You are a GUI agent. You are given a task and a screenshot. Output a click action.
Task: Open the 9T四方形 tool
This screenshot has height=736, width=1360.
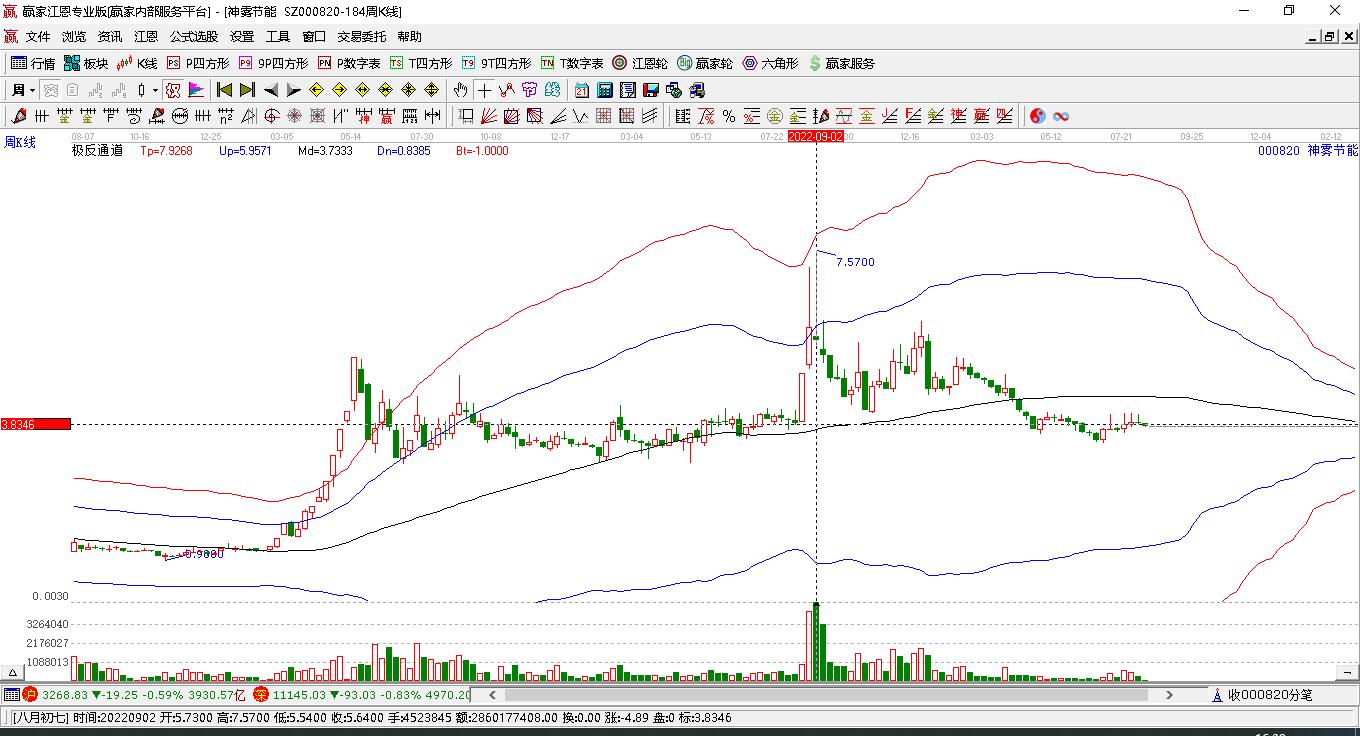tap(496, 63)
